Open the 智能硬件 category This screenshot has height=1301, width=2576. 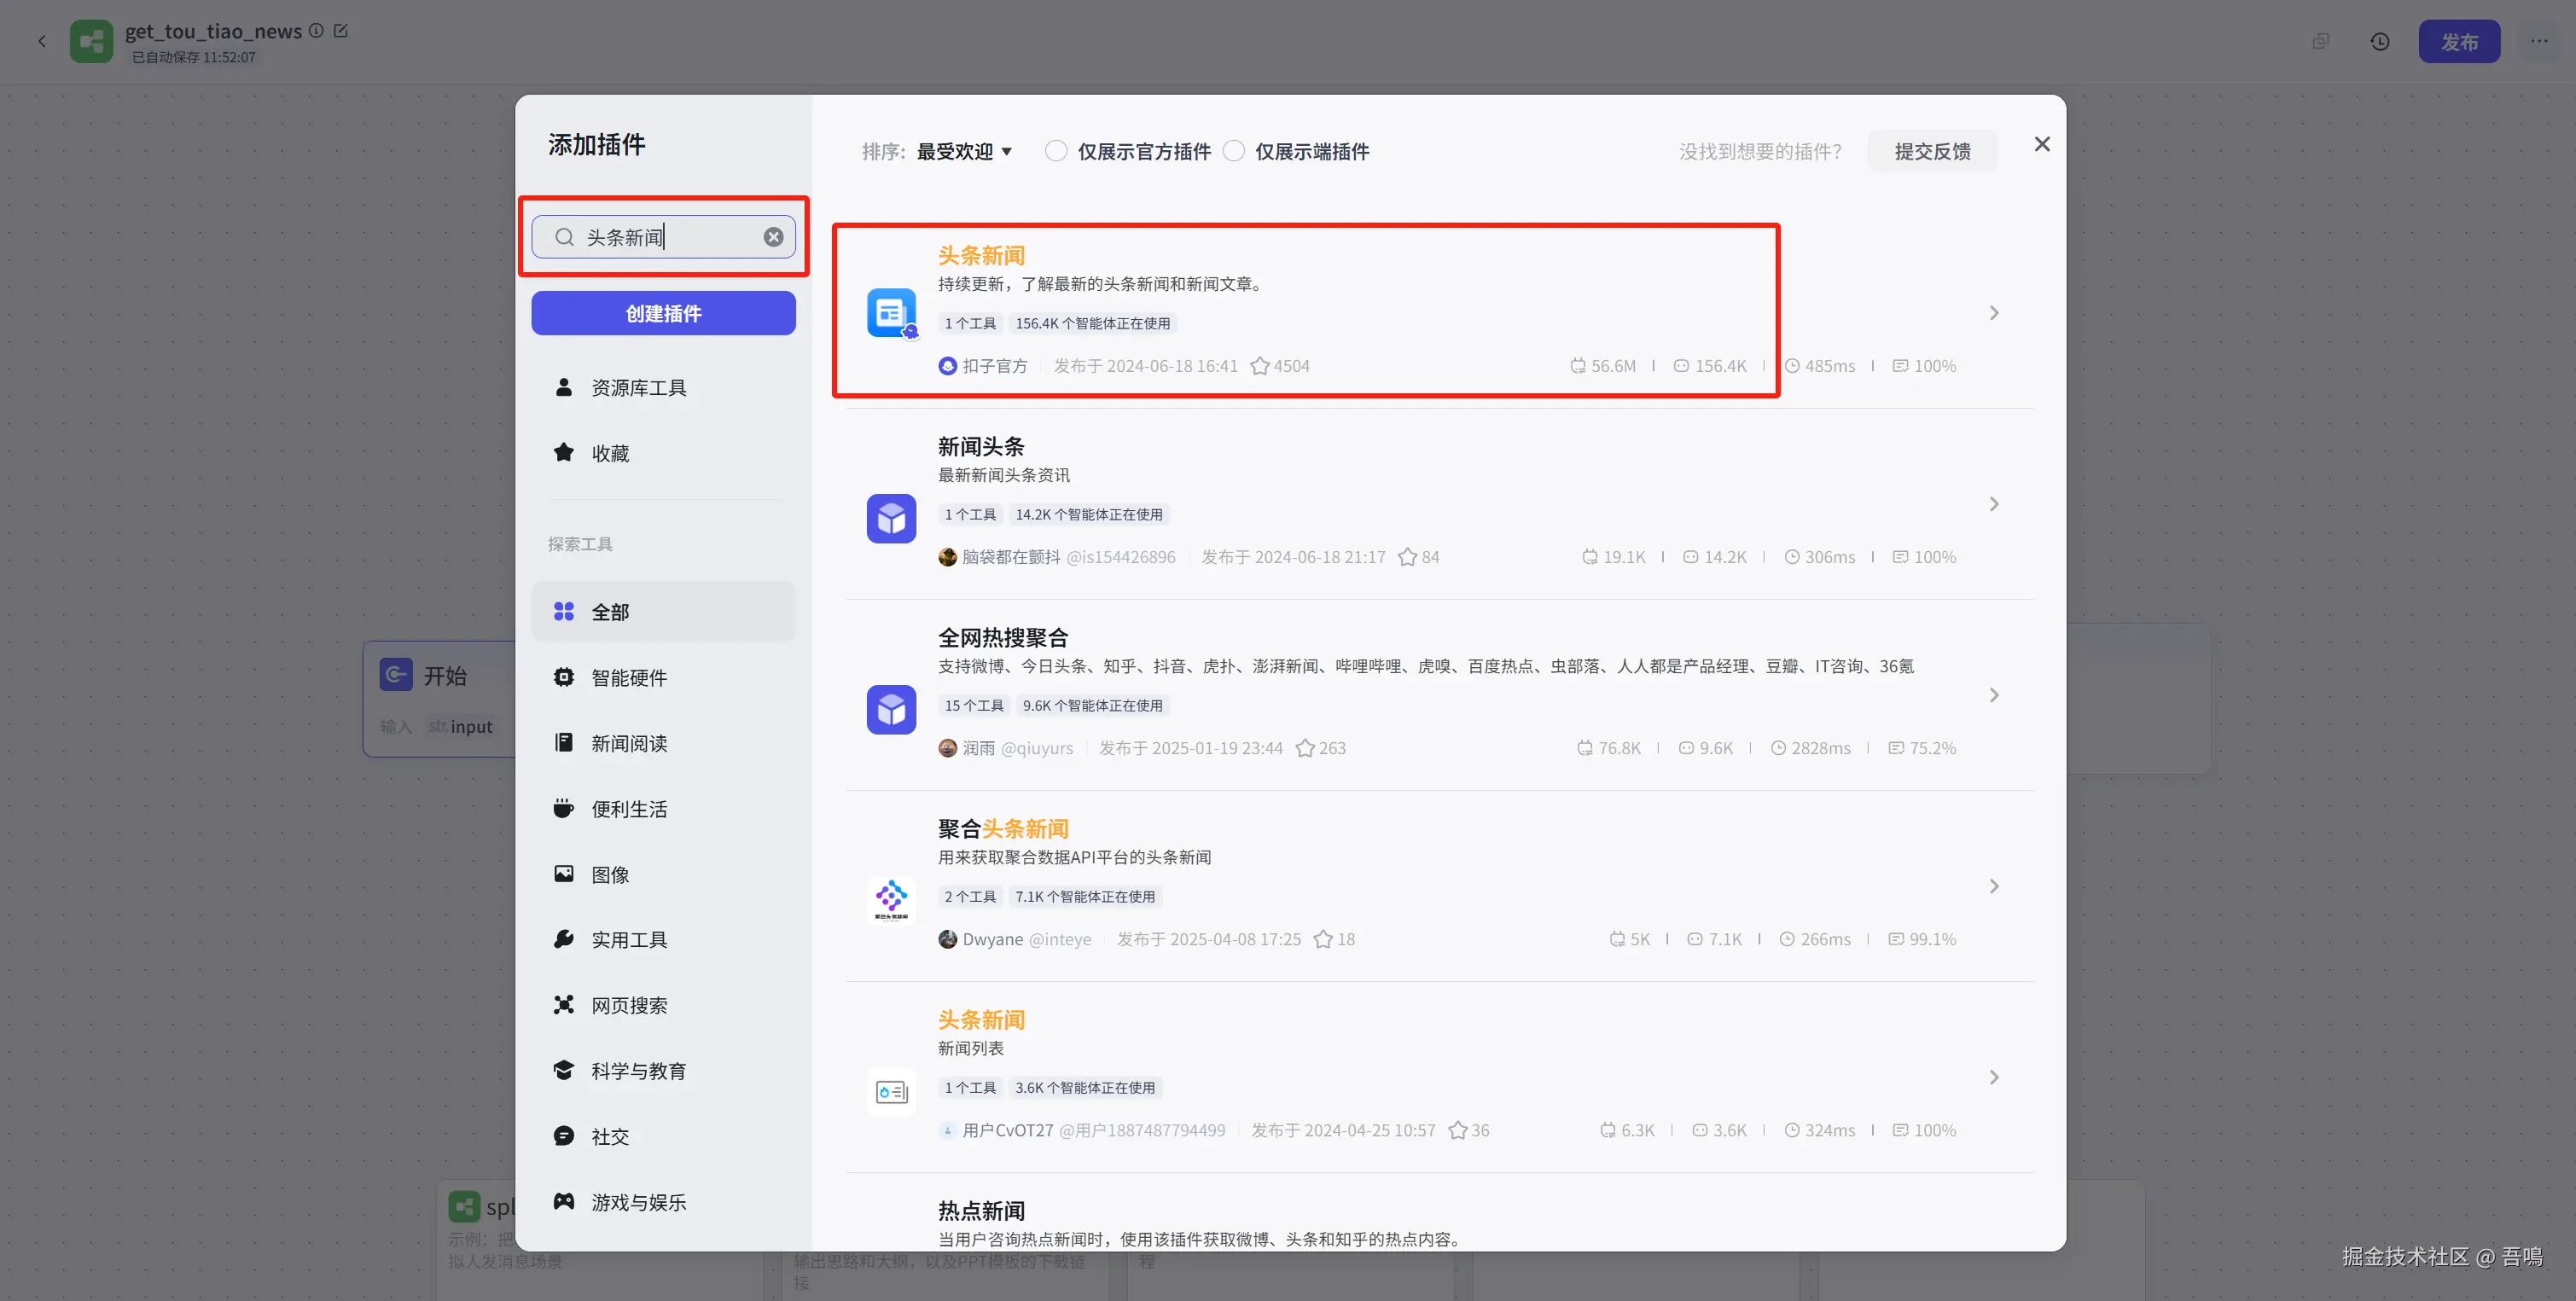629,677
